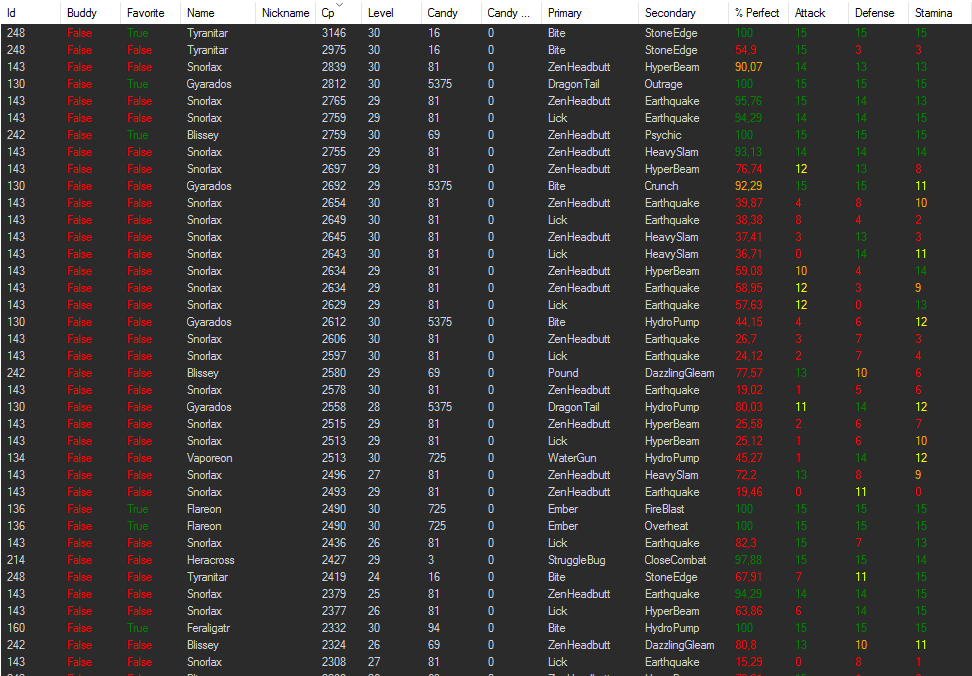Screen dimensions: 972x676
Task: Click the 82,3 percent perfect value
Action: pyautogui.click(x=746, y=543)
